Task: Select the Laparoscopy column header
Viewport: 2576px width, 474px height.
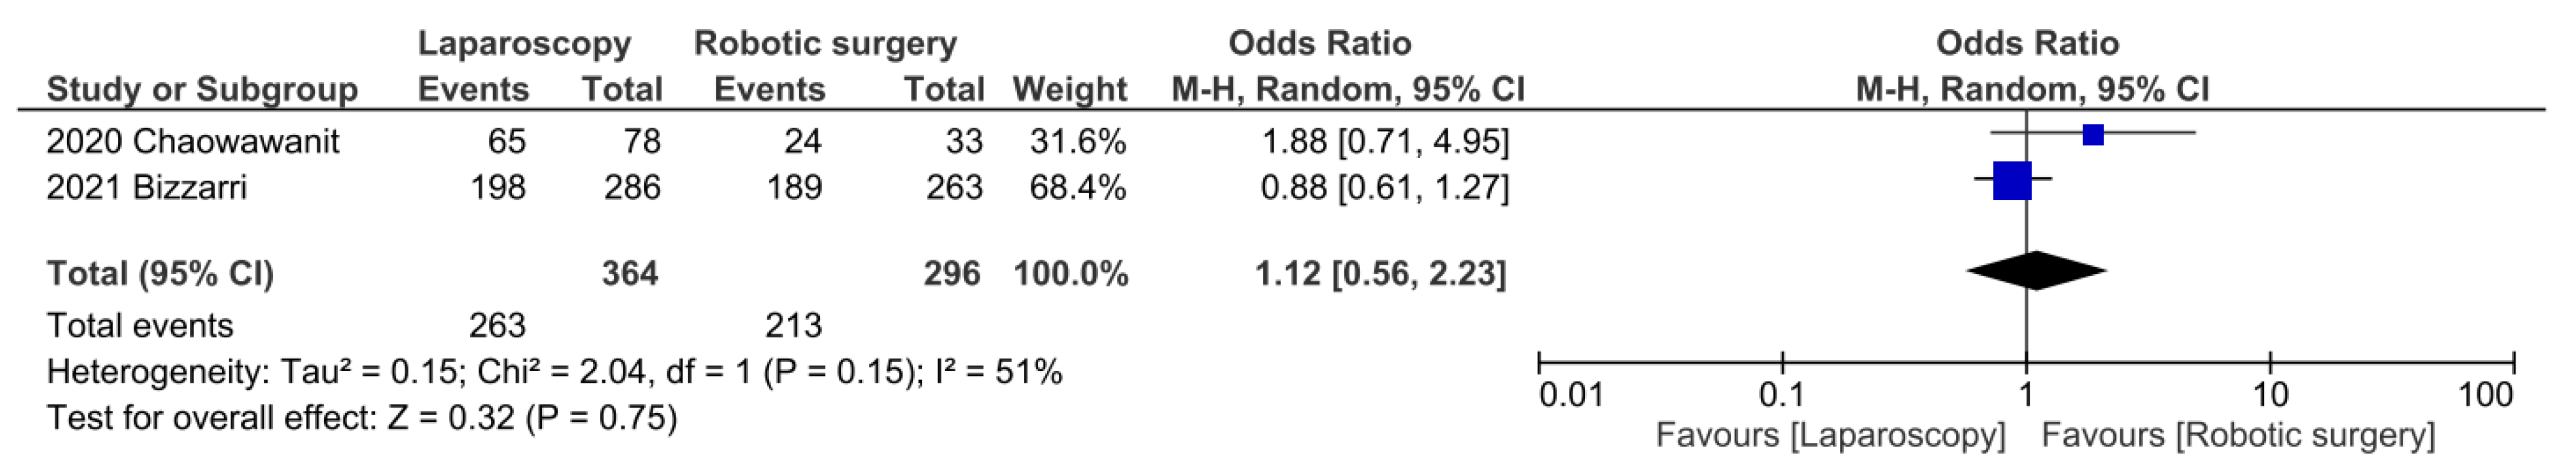Action: click(524, 43)
